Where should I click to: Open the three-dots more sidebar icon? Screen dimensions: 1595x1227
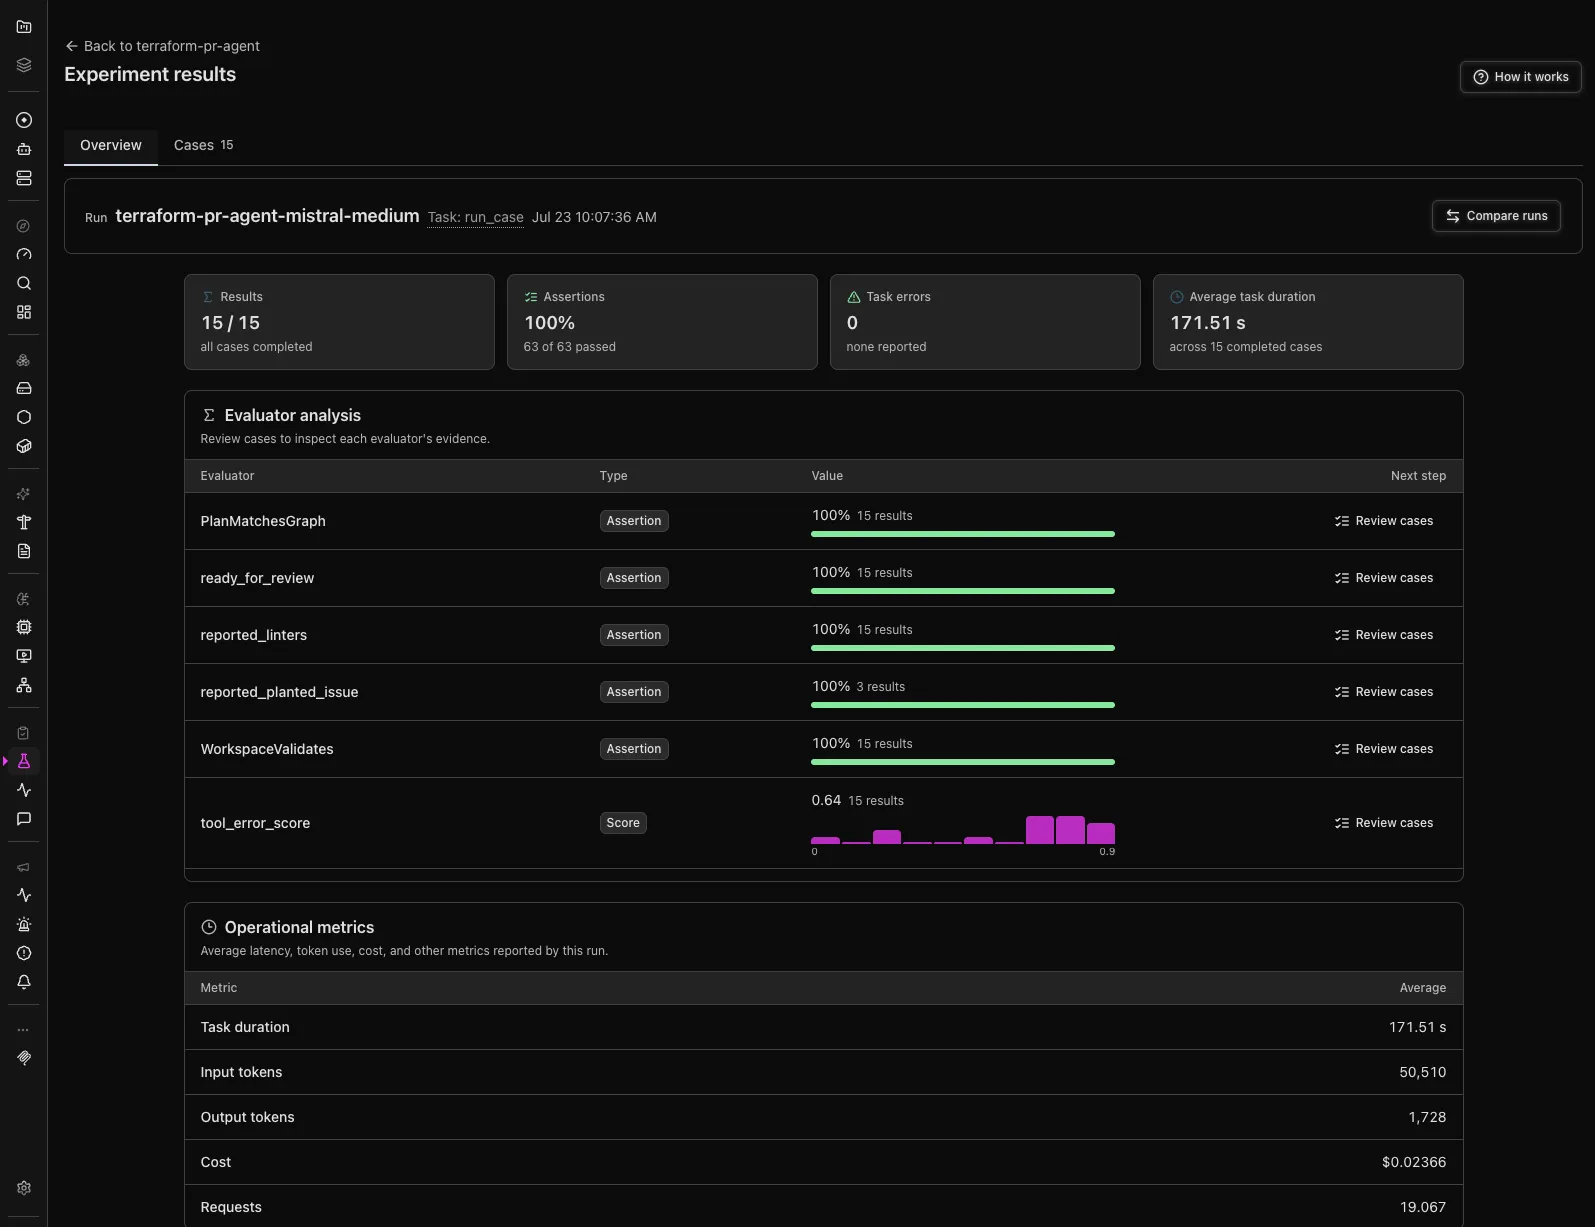coord(24,1029)
